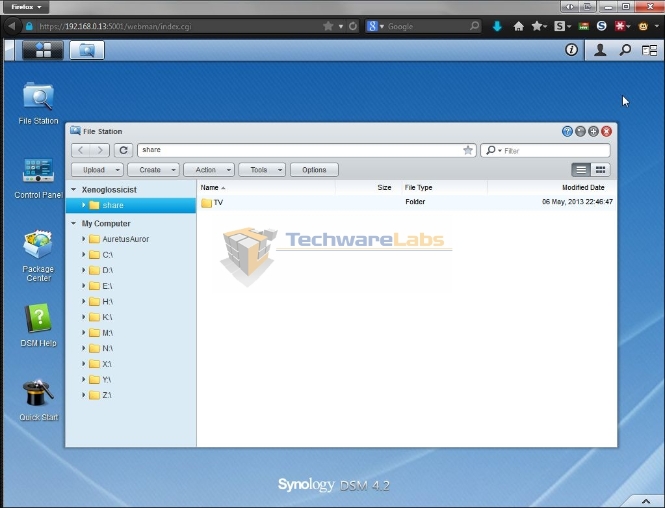This screenshot has width=665, height=508.
Task: Sort by Modified Date column
Action: point(552,187)
